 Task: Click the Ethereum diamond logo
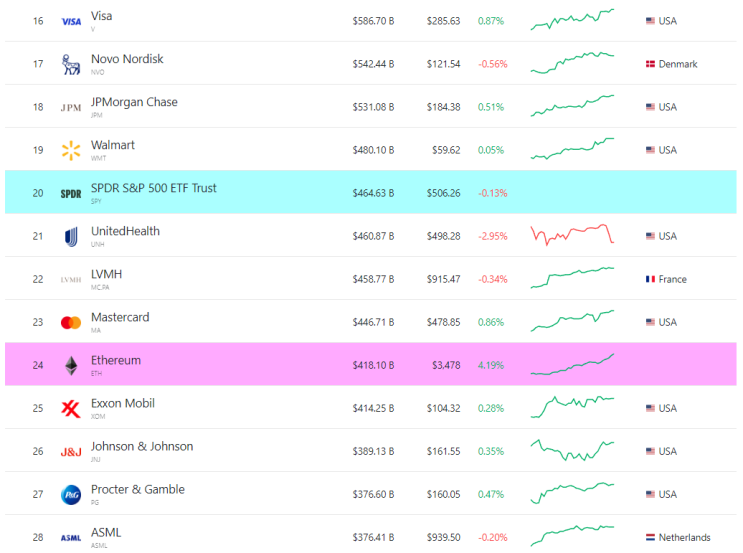coord(71,365)
